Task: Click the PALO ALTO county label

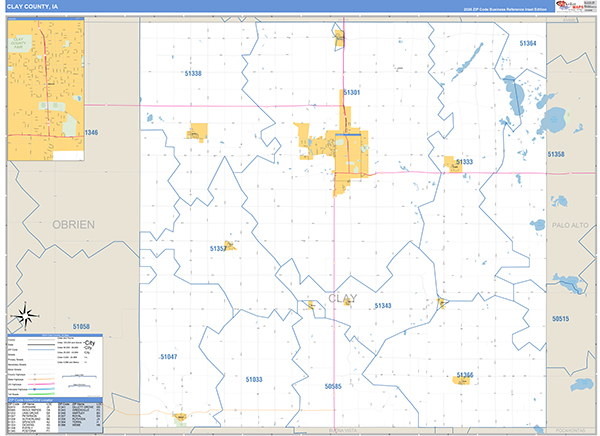Action: point(573,227)
